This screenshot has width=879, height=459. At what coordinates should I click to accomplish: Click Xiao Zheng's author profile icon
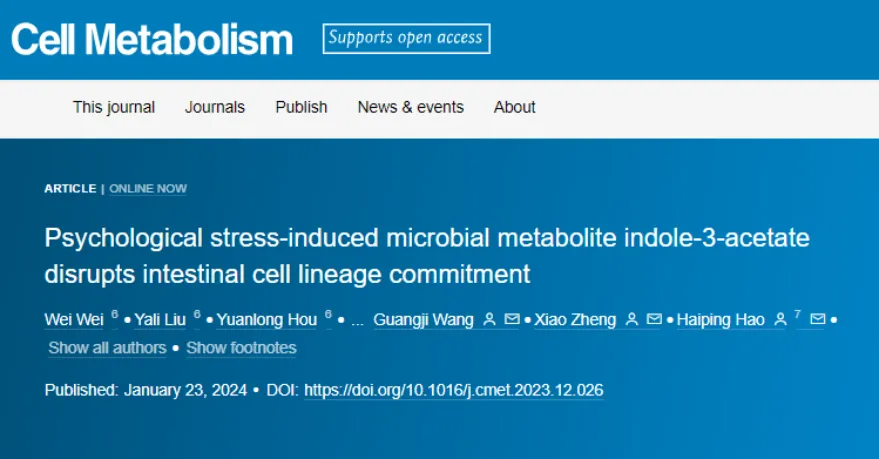coord(632,319)
